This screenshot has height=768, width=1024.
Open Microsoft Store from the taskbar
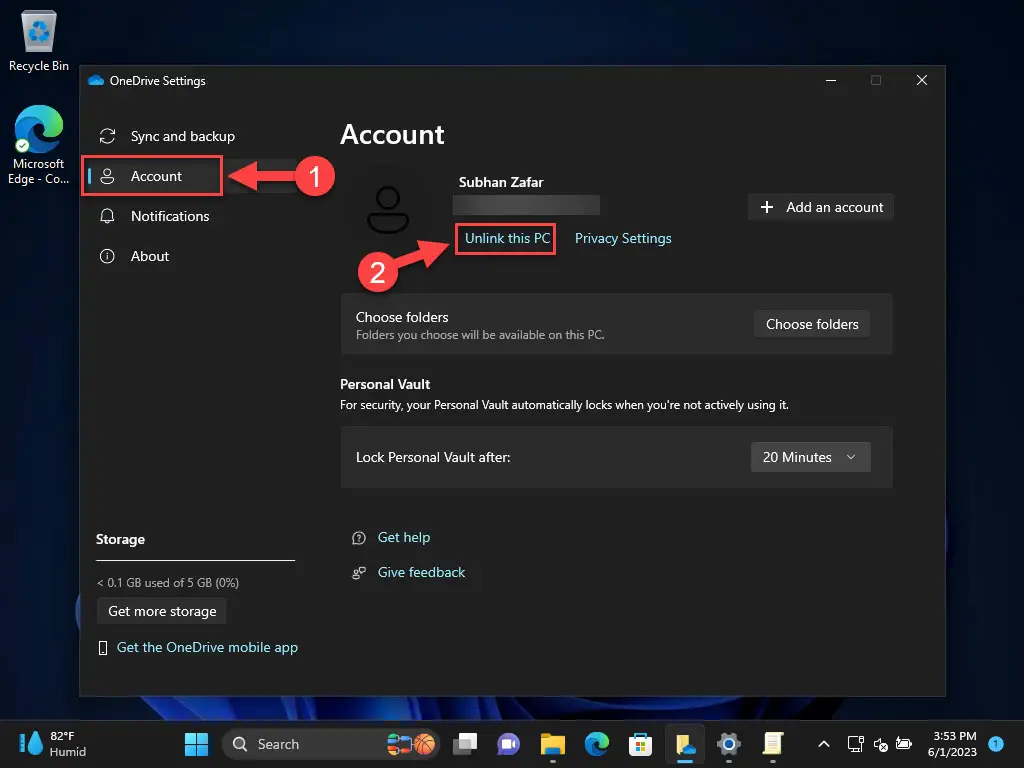click(x=640, y=744)
